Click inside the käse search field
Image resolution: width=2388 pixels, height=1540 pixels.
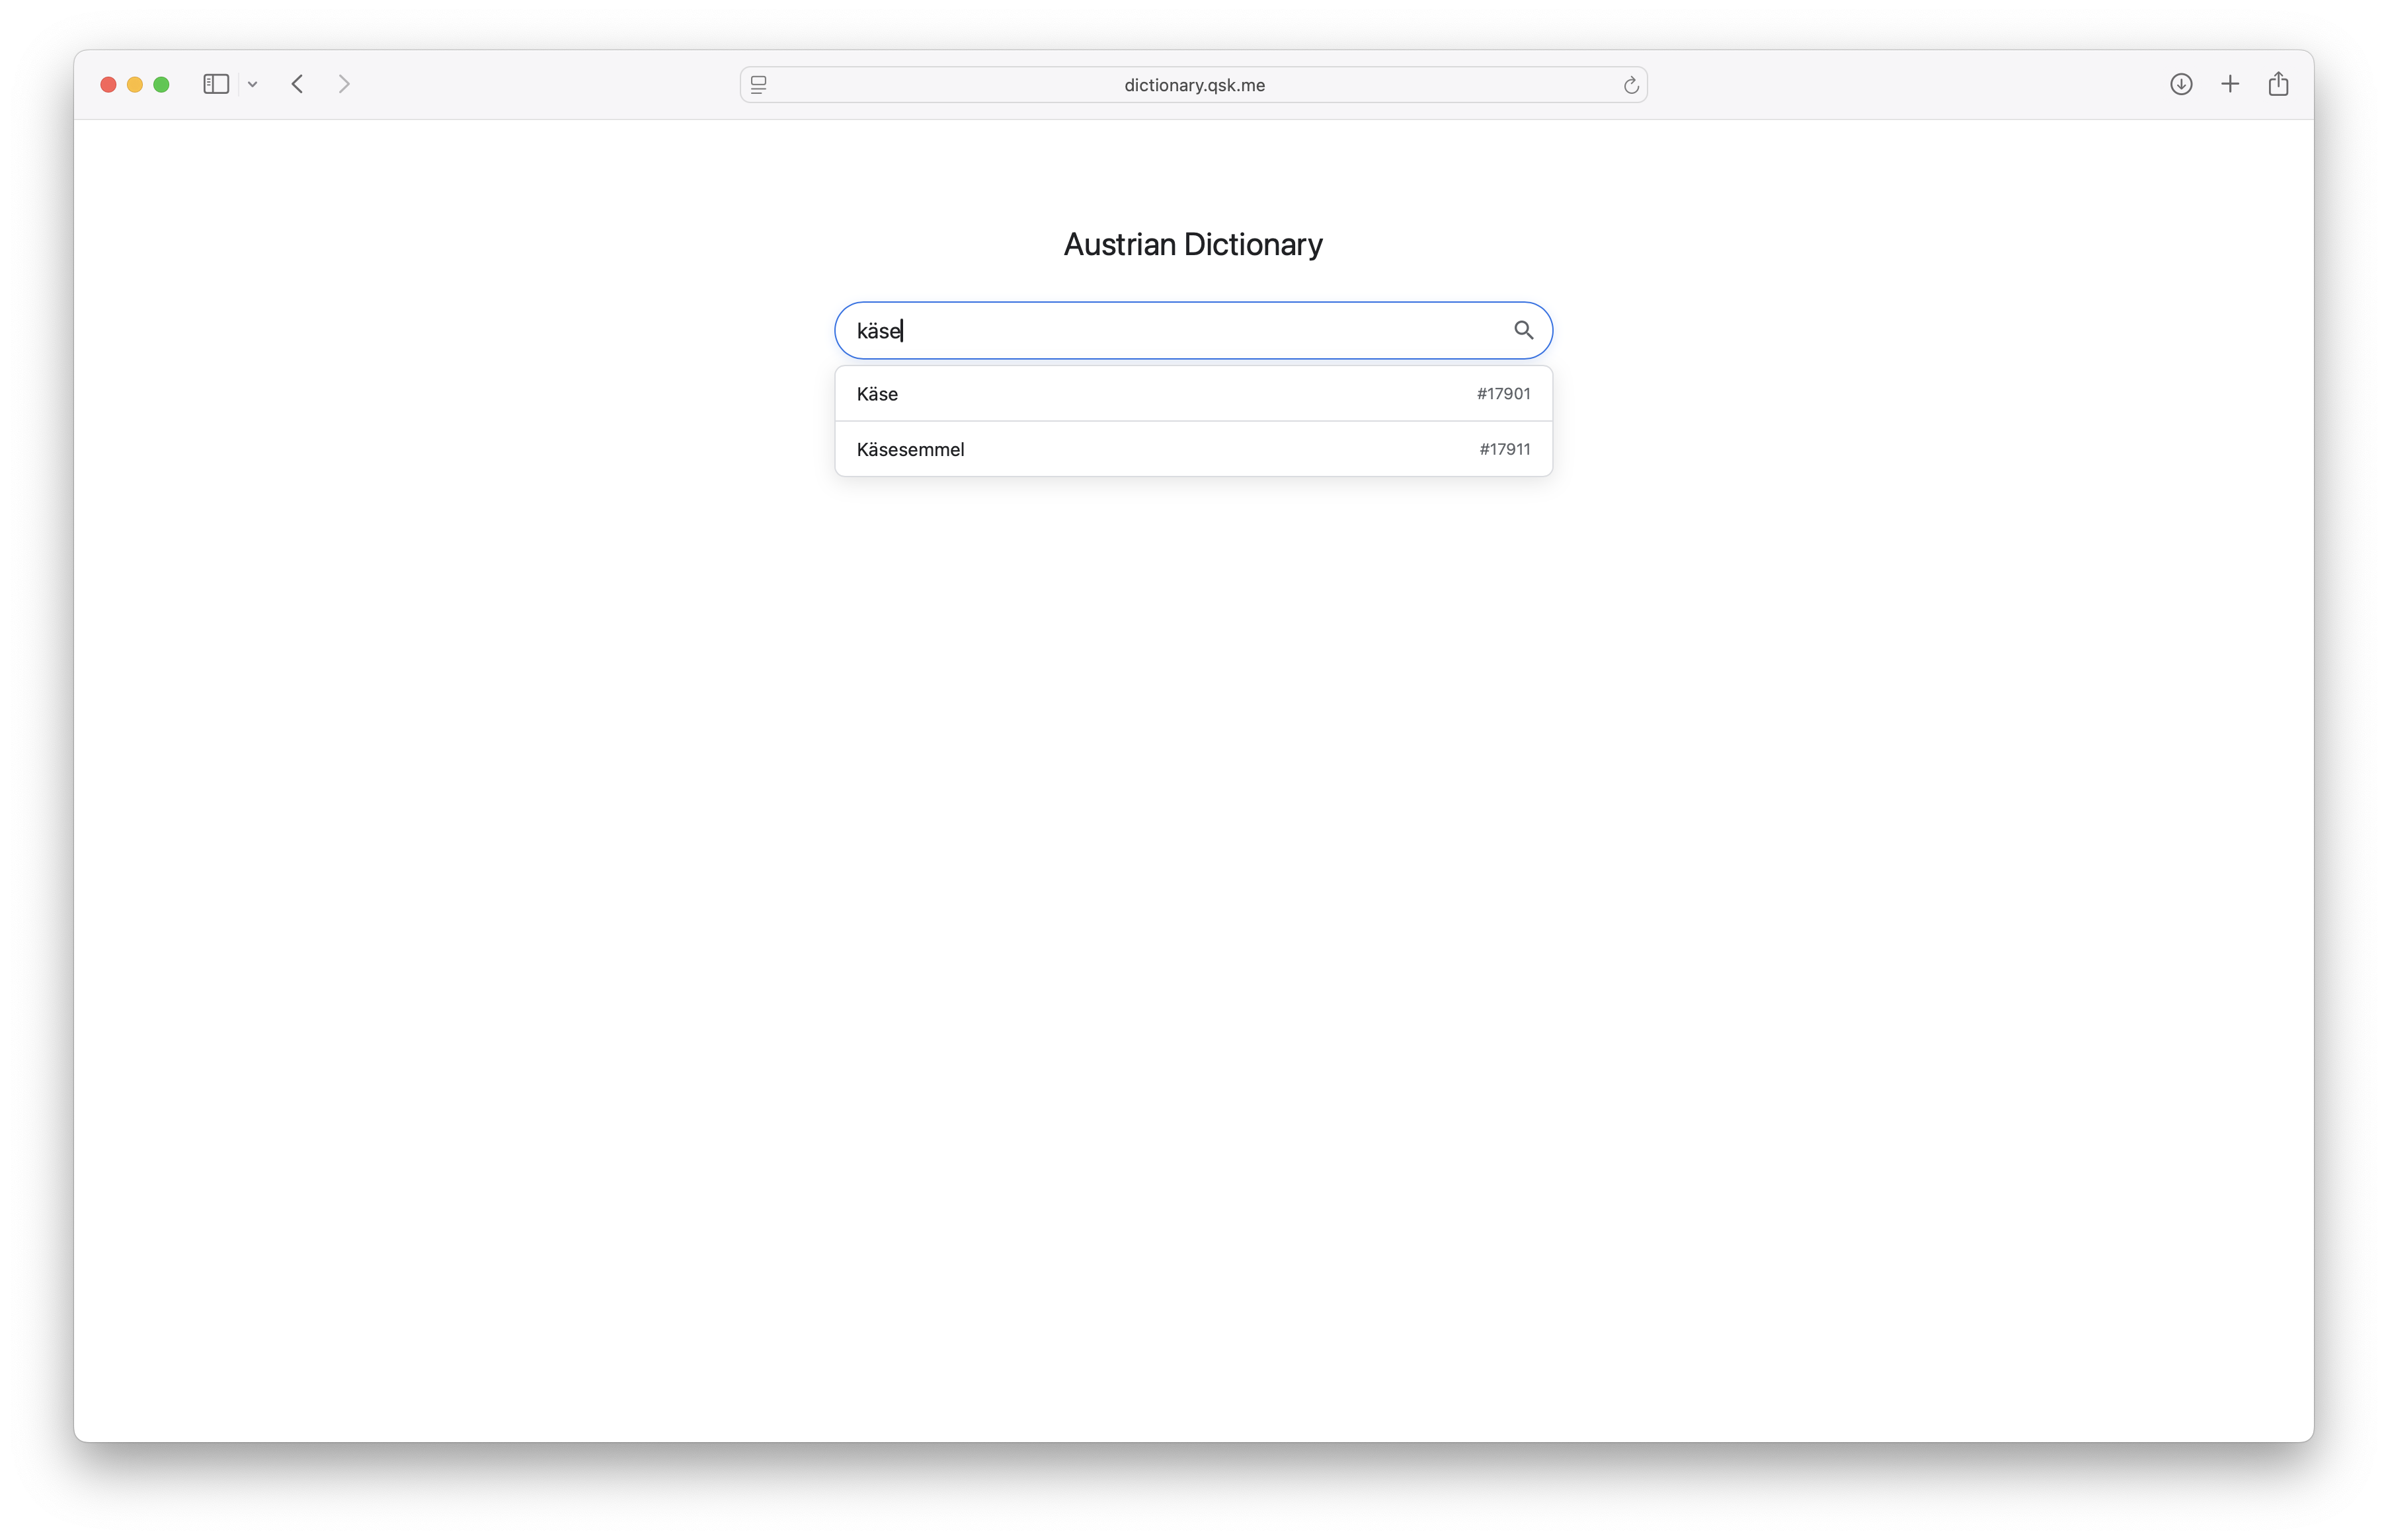1170,331
